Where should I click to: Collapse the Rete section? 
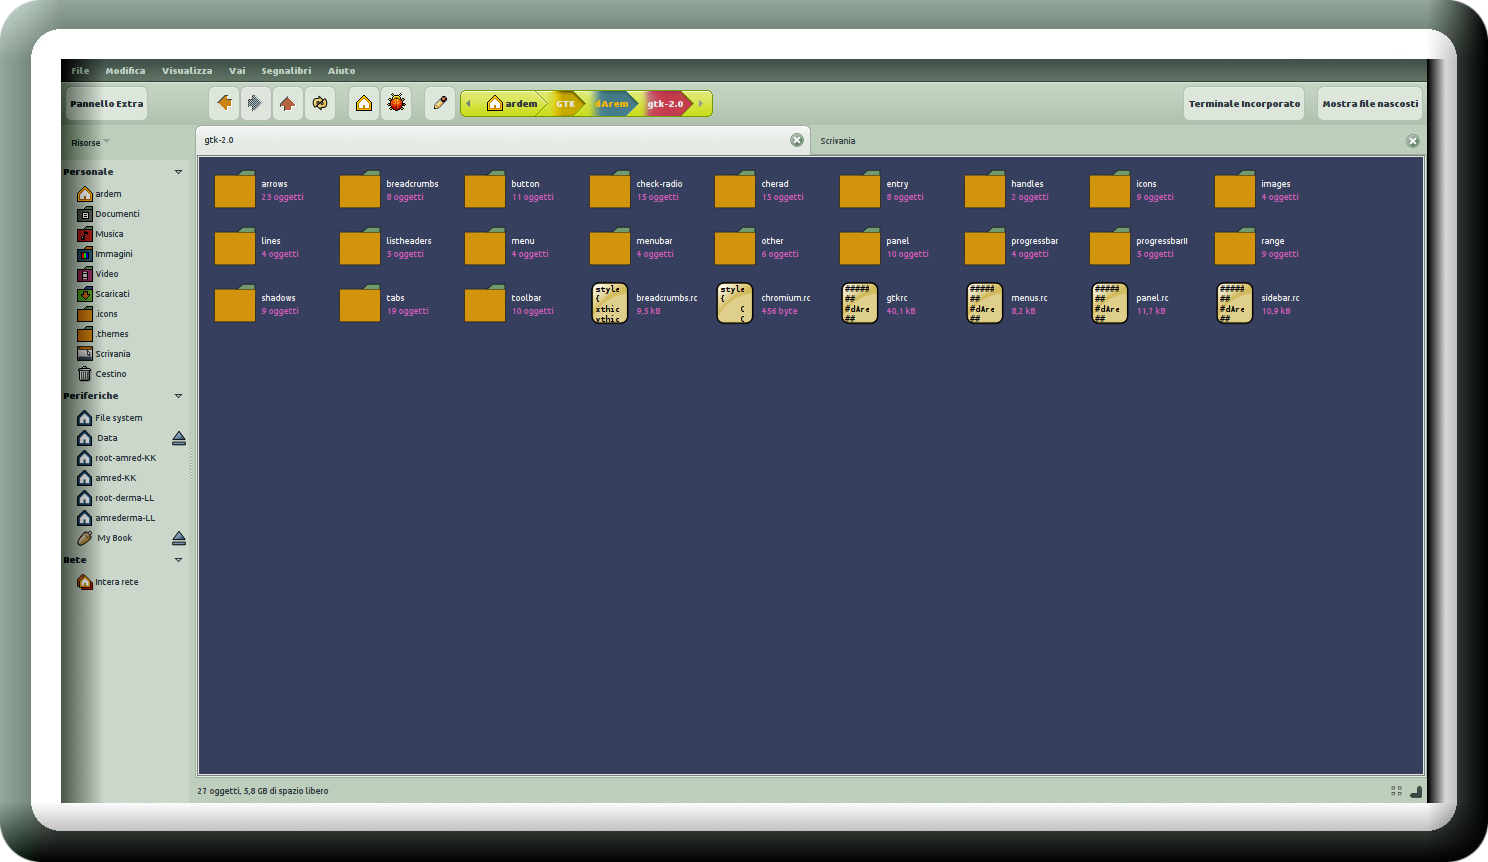(x=179, y=560)
